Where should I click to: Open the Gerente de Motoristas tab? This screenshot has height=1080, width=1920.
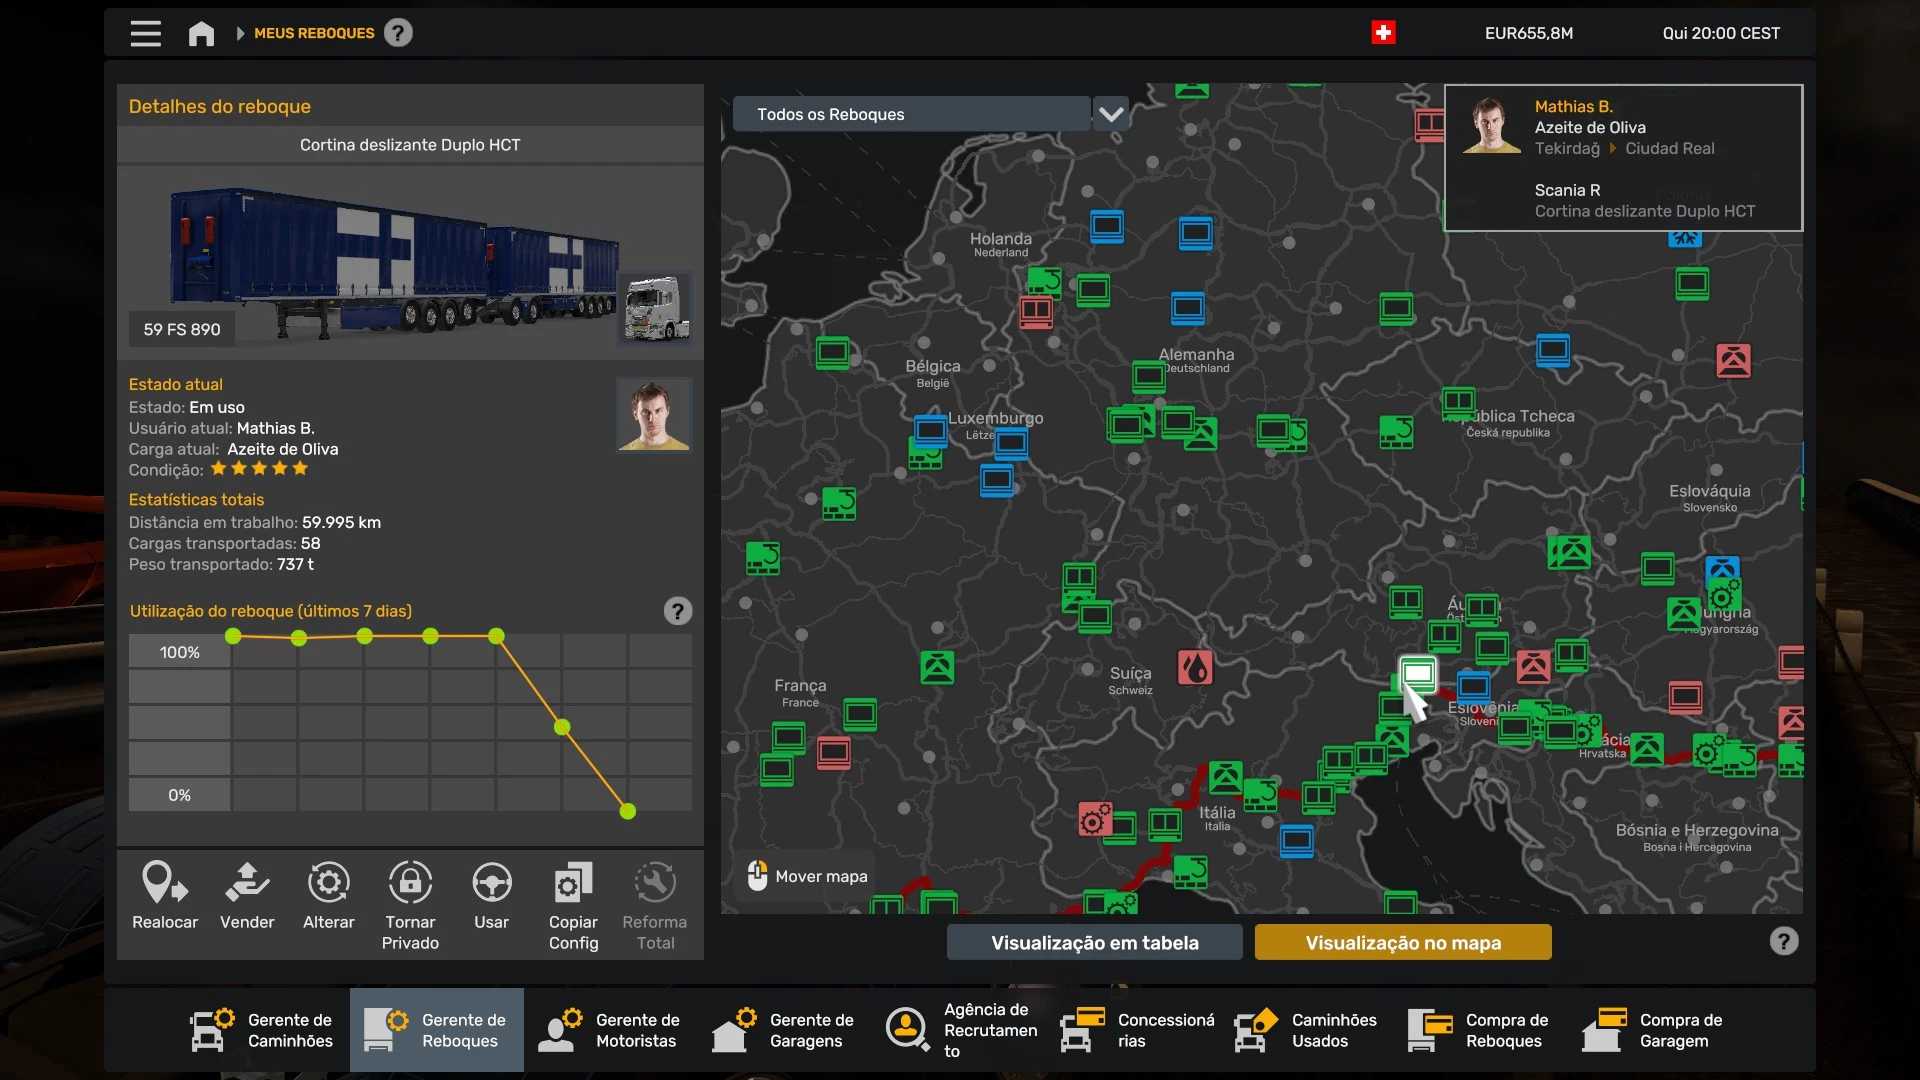click(611, 1030)
